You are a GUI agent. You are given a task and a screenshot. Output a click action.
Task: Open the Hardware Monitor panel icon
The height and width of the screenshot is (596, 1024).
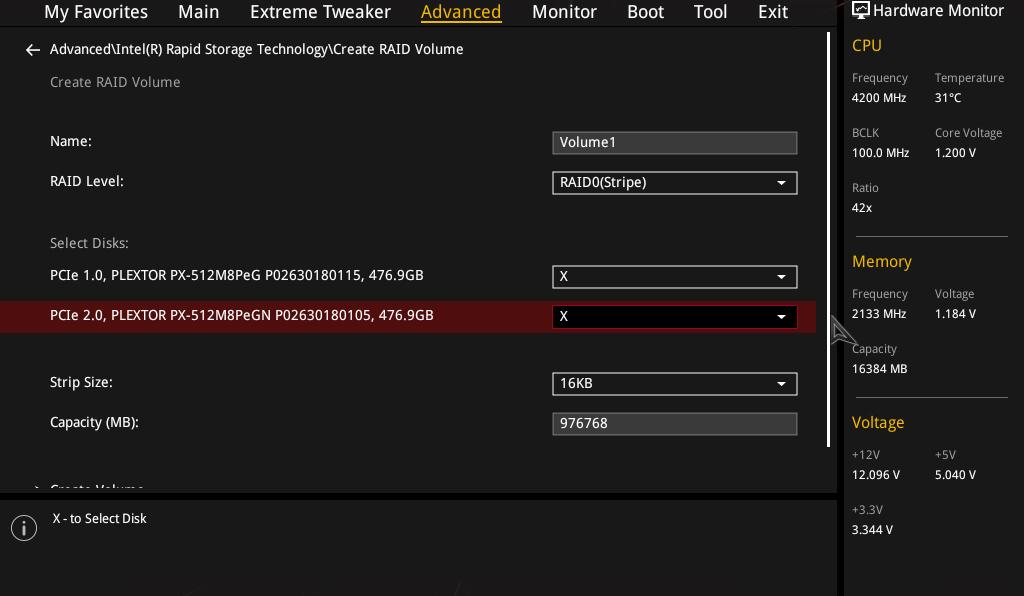tap(861, 10)
